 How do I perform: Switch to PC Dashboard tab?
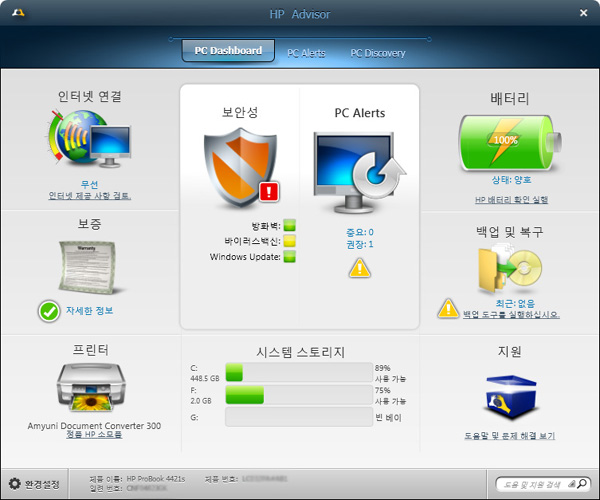(x=228, y=50)
